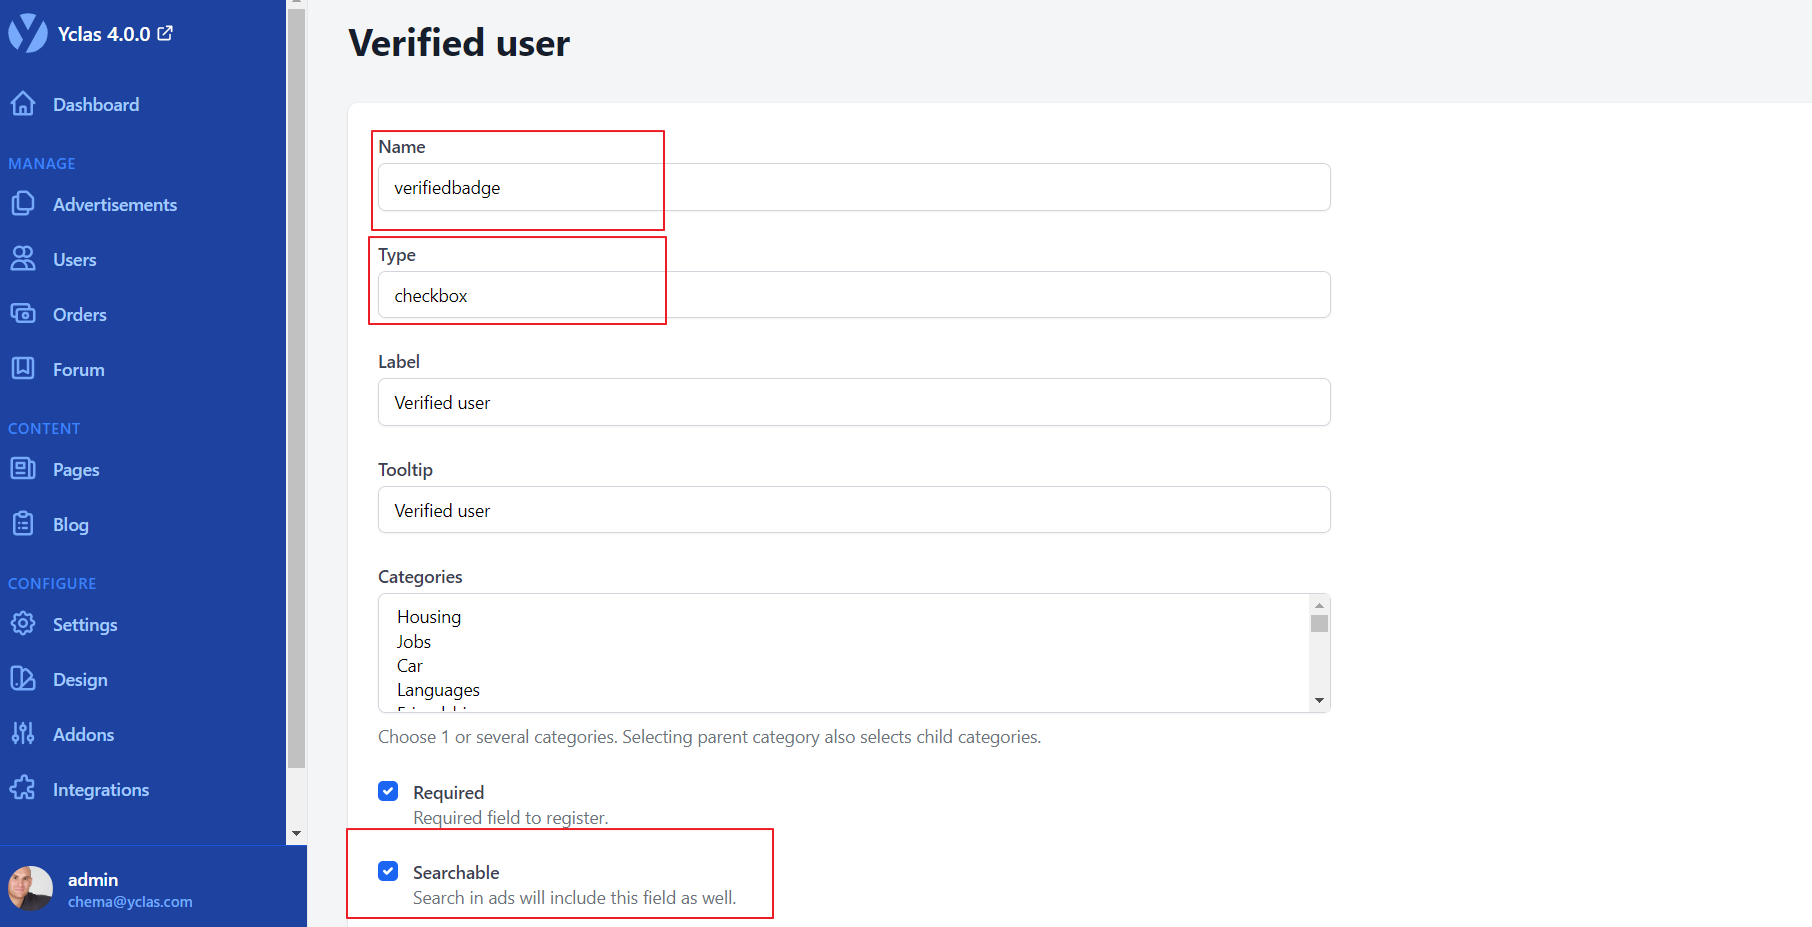Image resolution: width=1812 pixels, height=927 pixels.
Task: Open Advertisements via its sidebar icon
Action: click(23, 204)
